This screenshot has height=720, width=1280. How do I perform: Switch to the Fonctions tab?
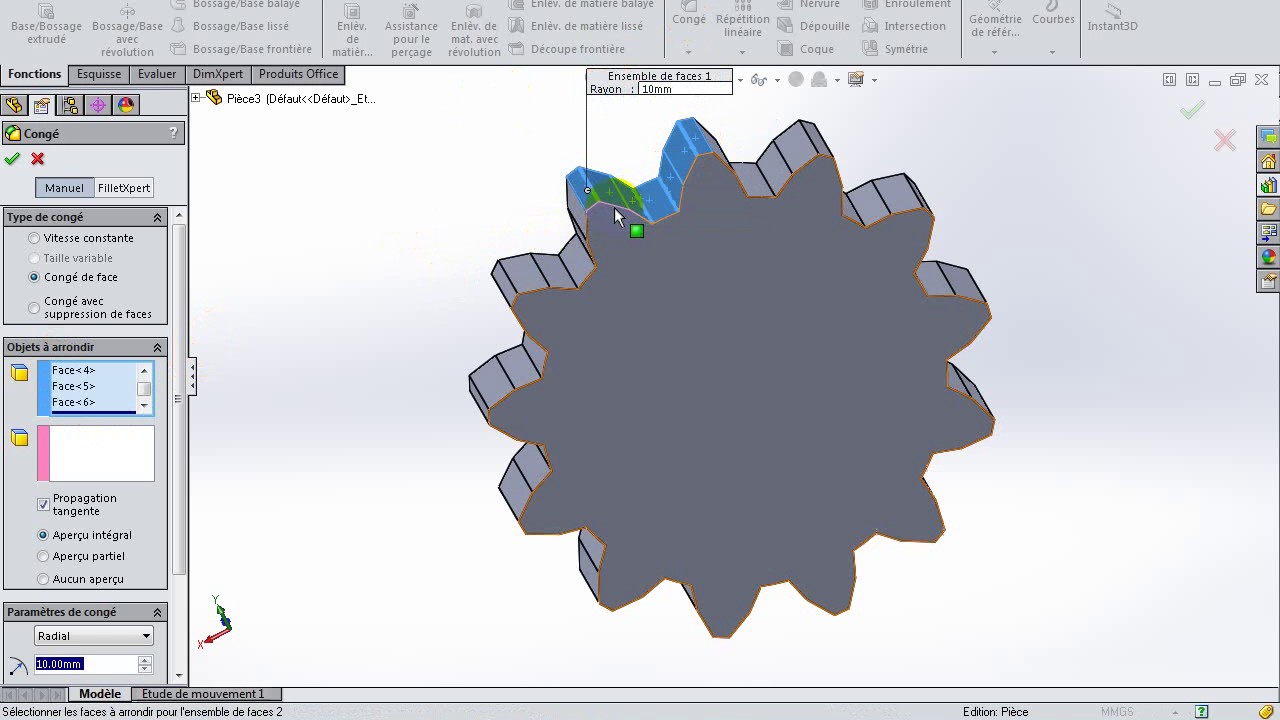(34, 74)
